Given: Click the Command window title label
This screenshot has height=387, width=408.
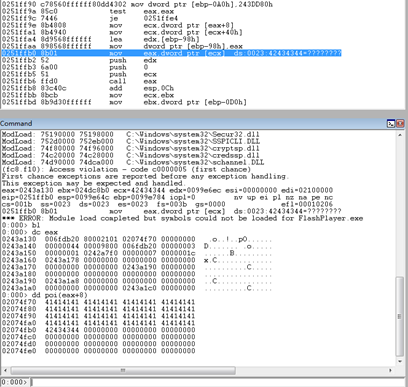Looking at the screenshot, I should pos(16,123).
